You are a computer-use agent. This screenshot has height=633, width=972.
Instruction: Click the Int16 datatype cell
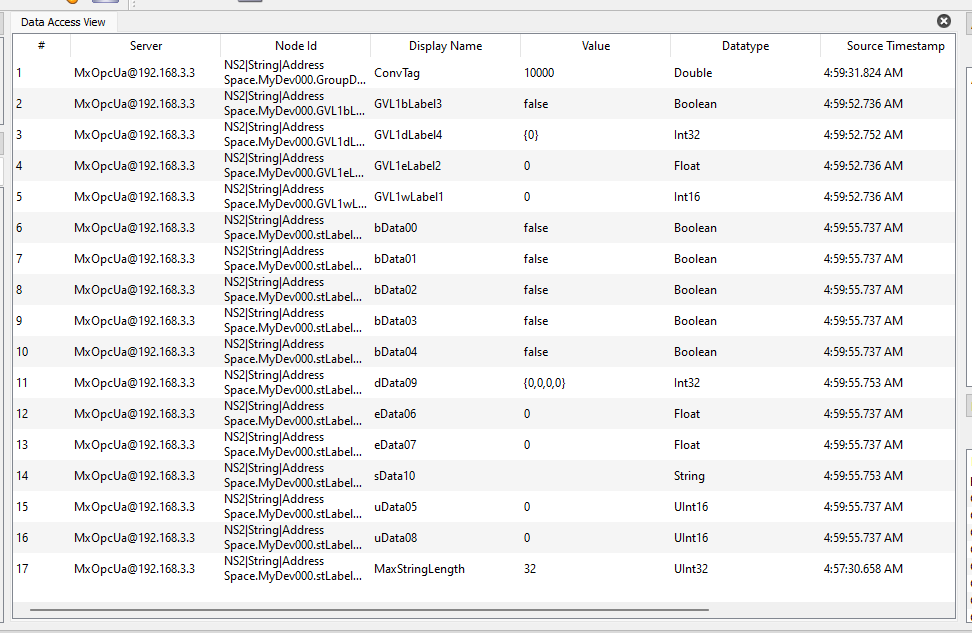tap(687, 197)
